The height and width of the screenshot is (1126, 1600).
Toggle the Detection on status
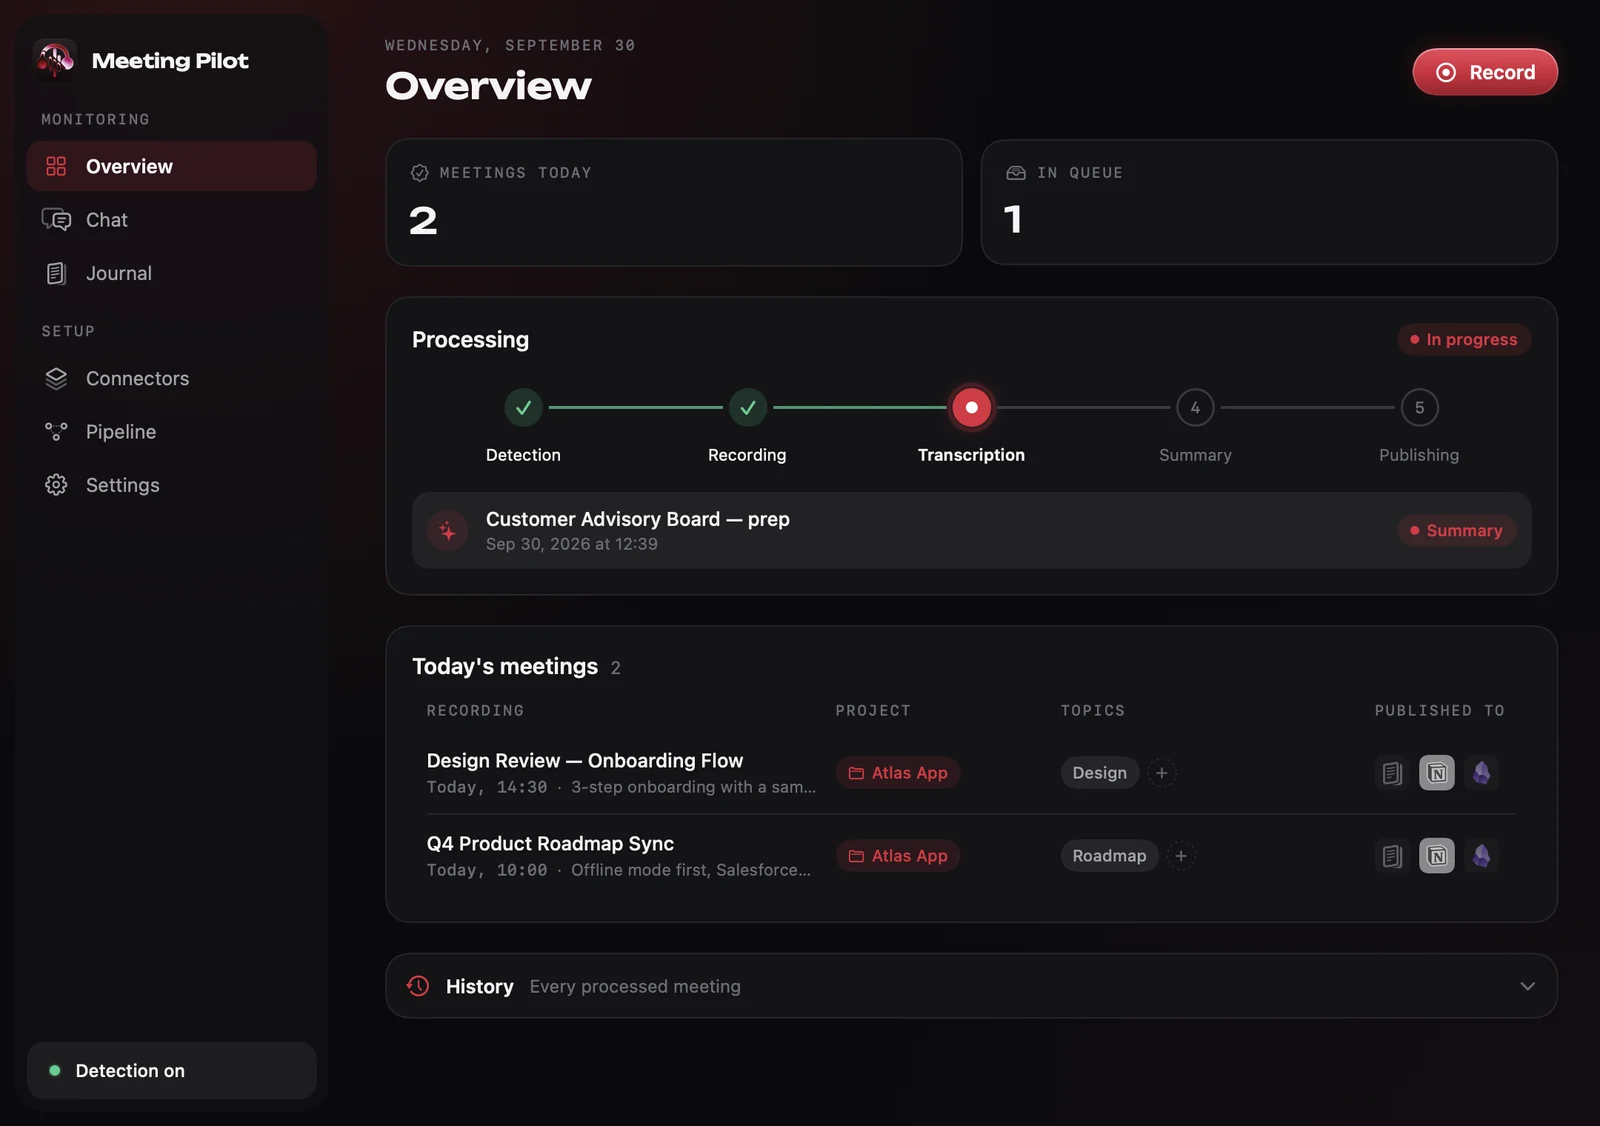172,1070
